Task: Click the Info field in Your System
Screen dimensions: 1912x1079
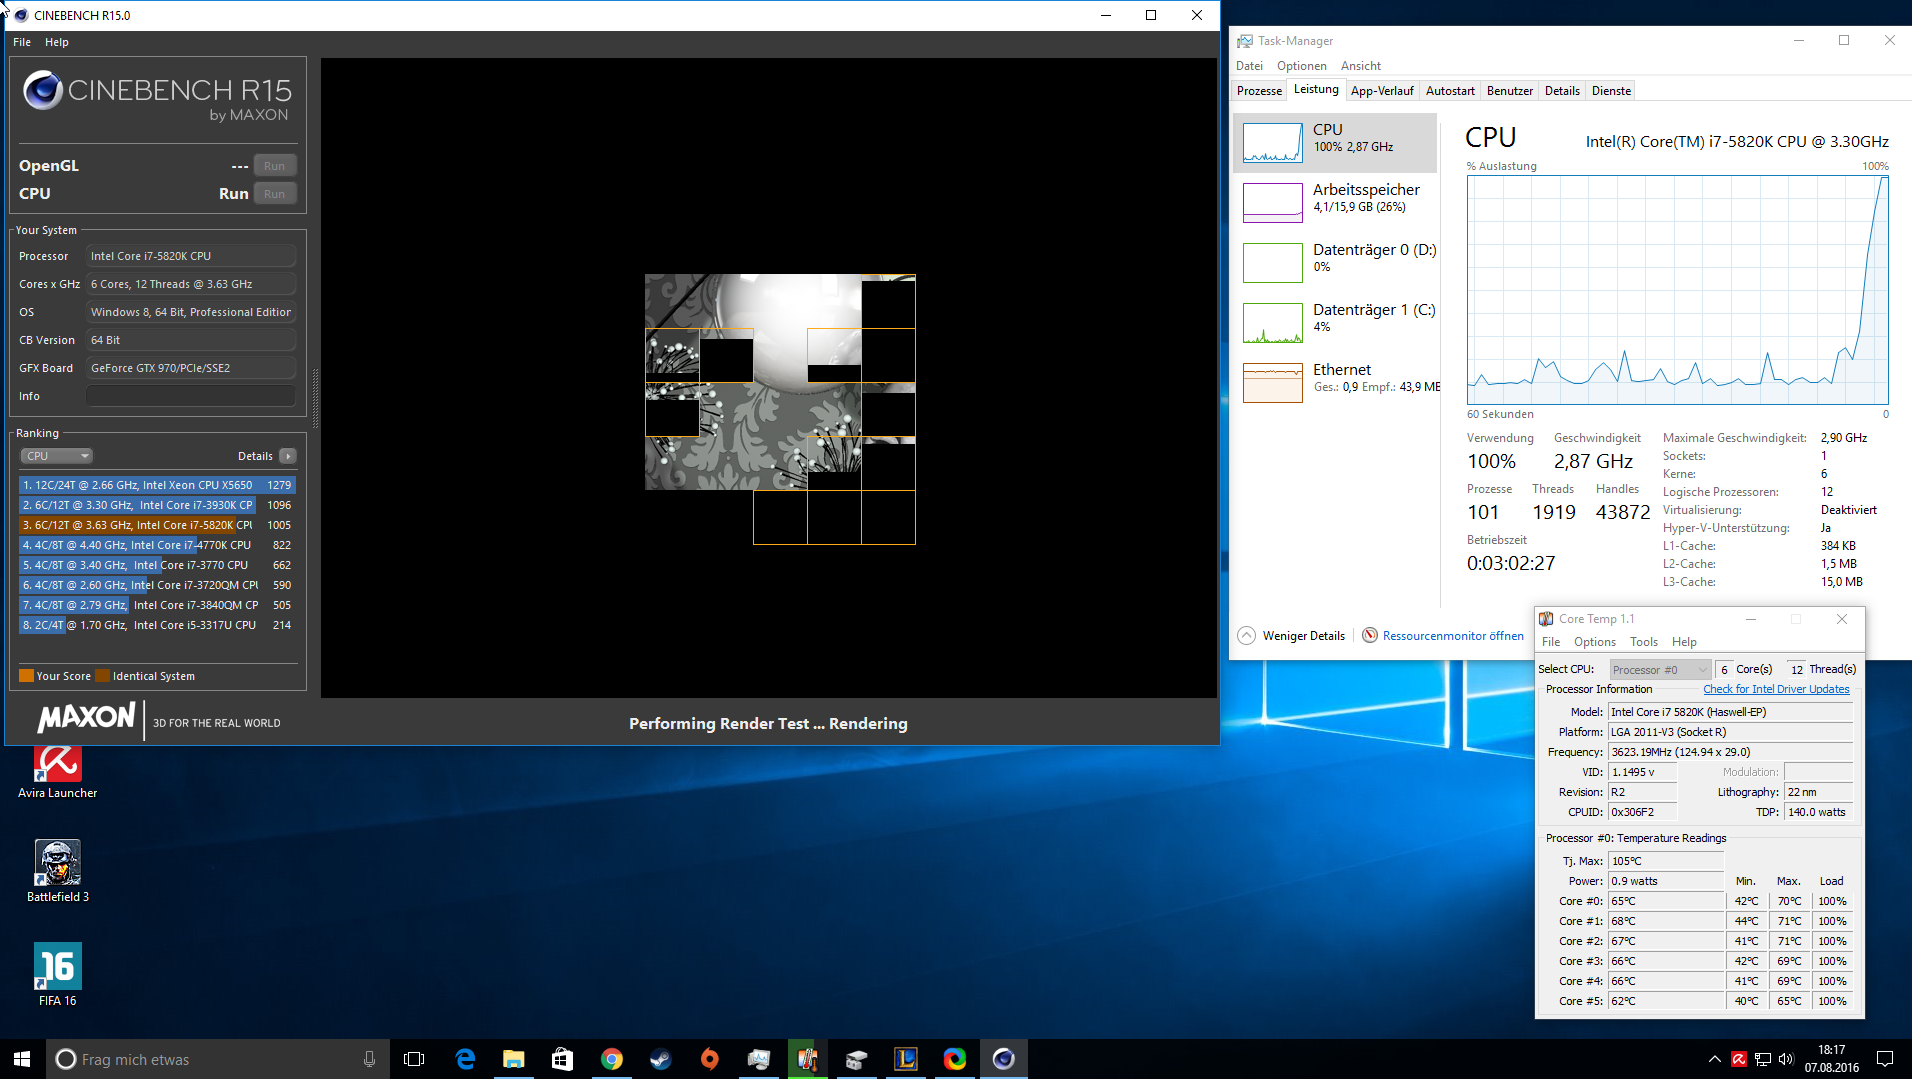Action: [191, 396]
